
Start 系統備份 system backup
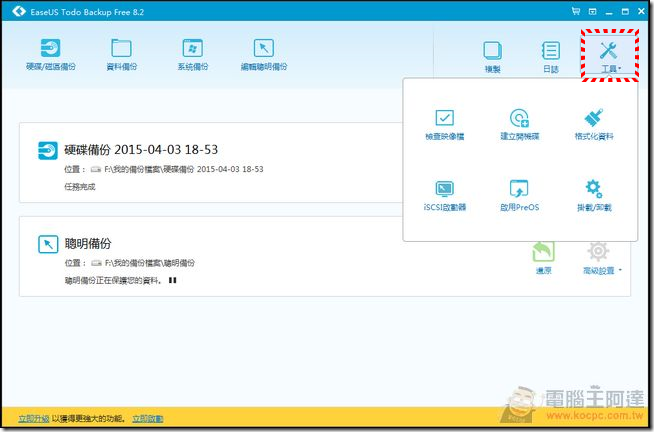pos(192,54)
